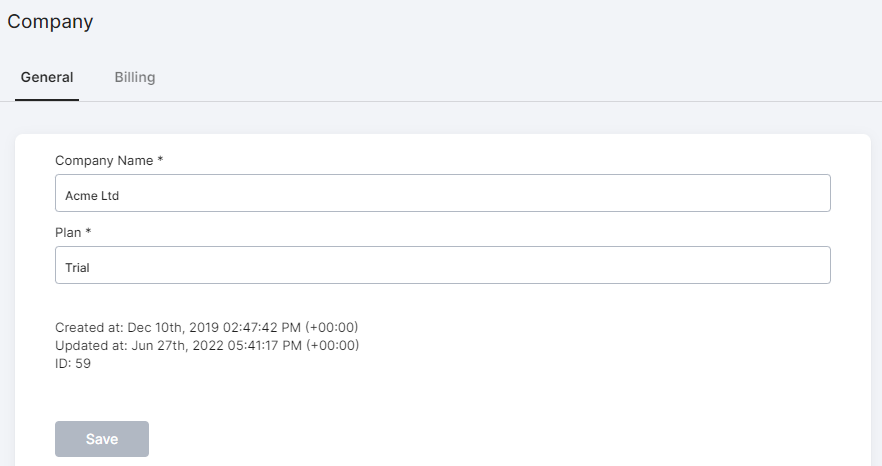Click the active underline beneath General
Image resolution: width=882 pixels, height=466 pixels.
47,100
